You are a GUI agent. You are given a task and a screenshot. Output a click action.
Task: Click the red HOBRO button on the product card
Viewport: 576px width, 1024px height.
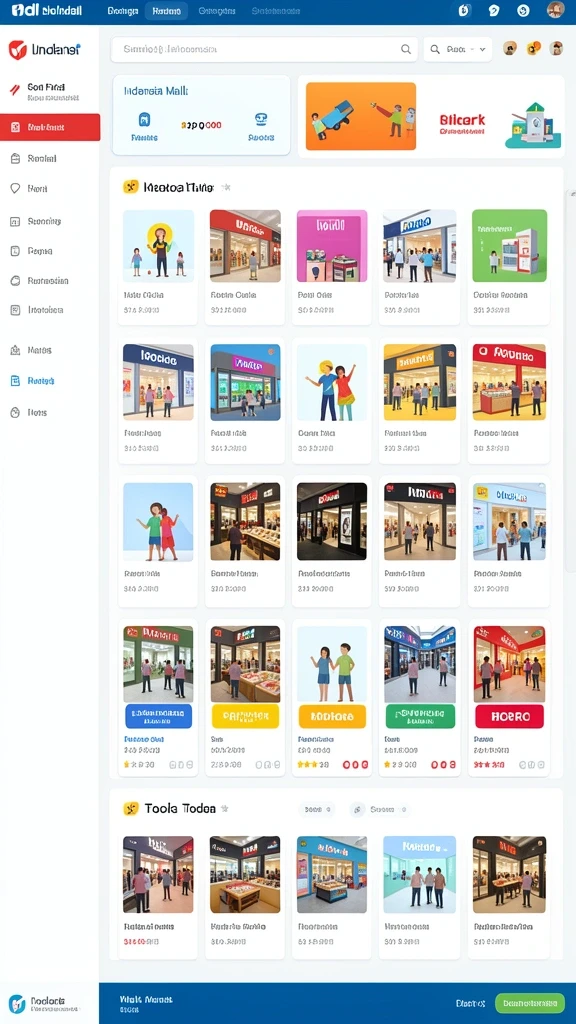[509, 716]
